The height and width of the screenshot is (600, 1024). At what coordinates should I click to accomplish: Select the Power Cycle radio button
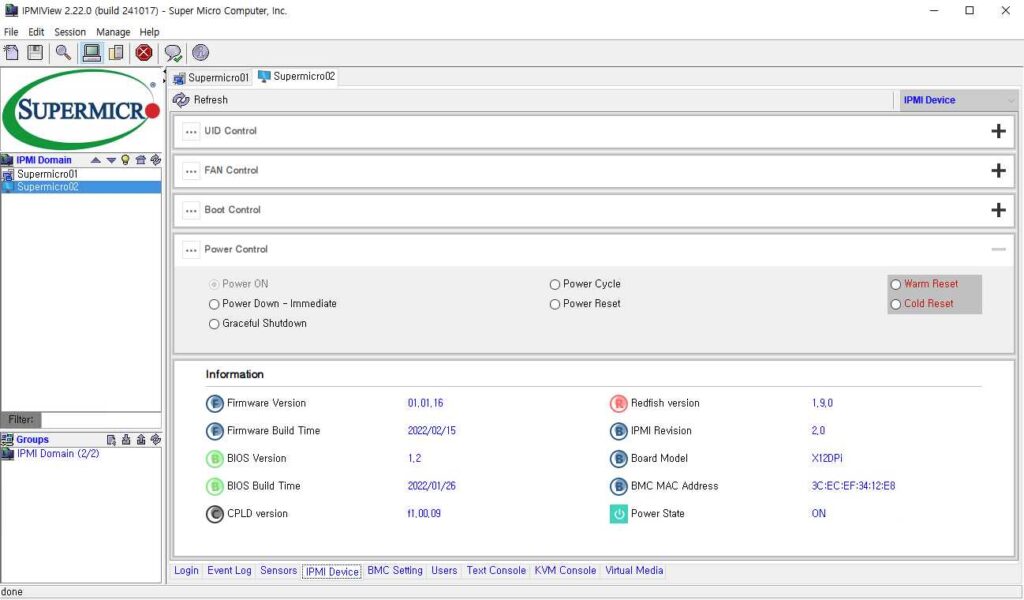pos(554,285)
